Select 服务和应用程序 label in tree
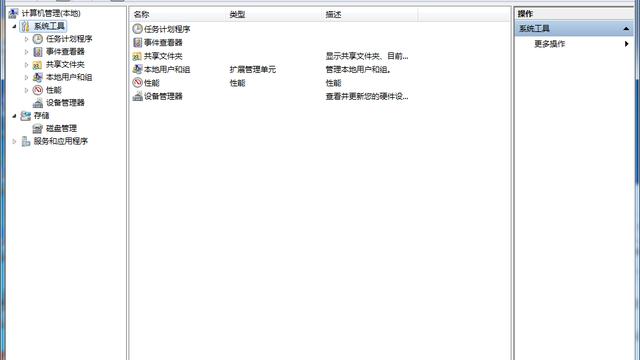 pos(61,141)
